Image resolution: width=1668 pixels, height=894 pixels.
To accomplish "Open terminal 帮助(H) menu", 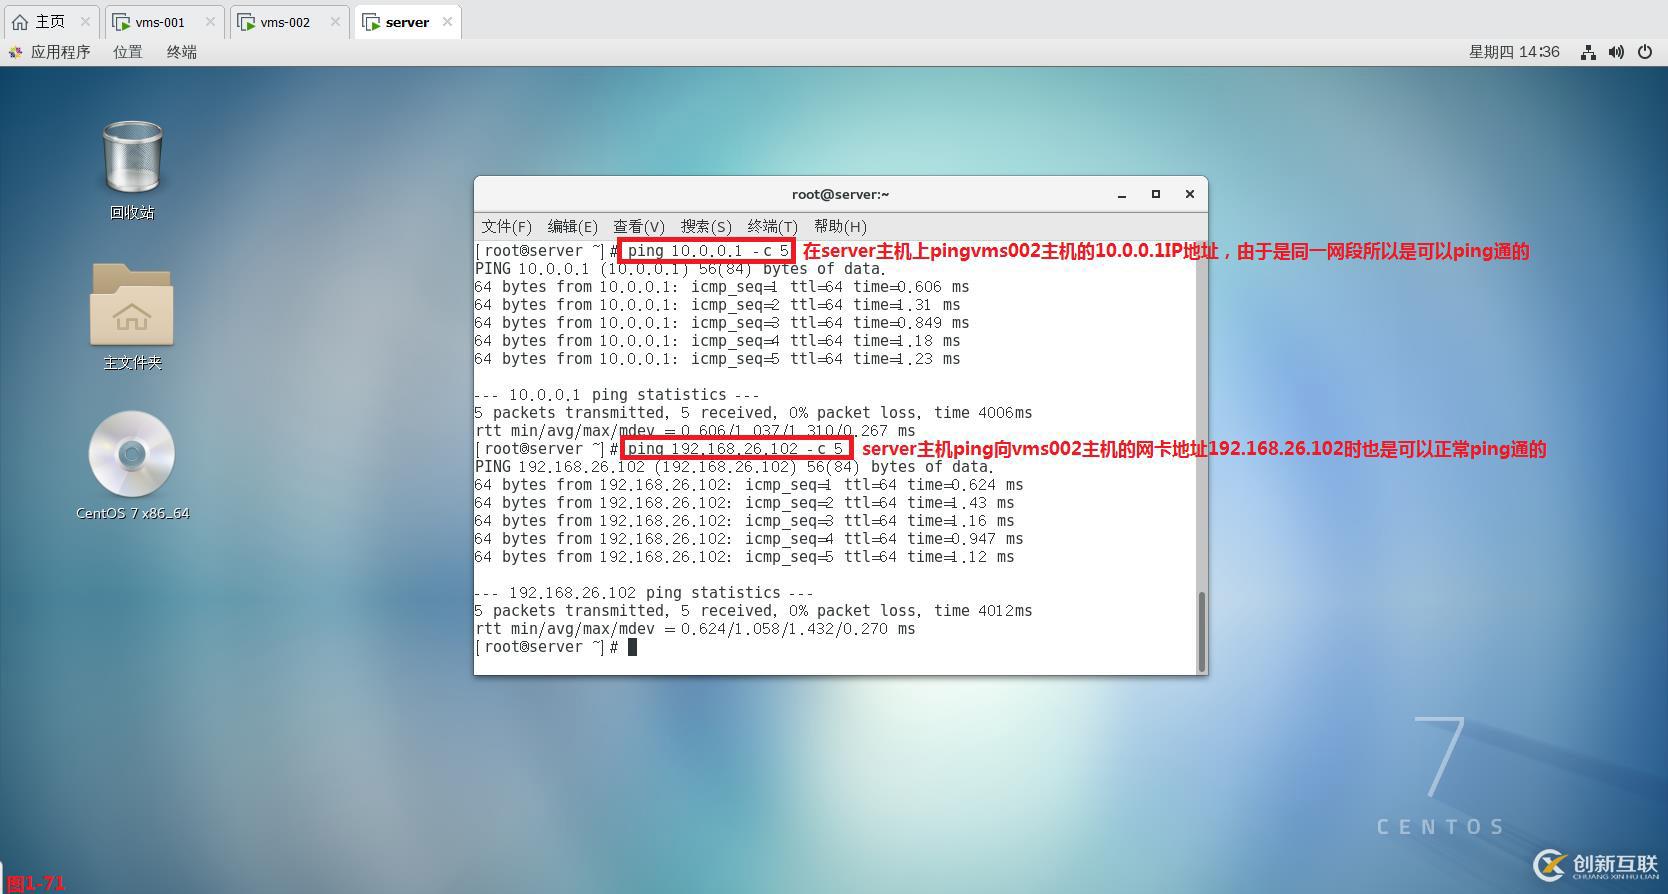I will [840, 226].
